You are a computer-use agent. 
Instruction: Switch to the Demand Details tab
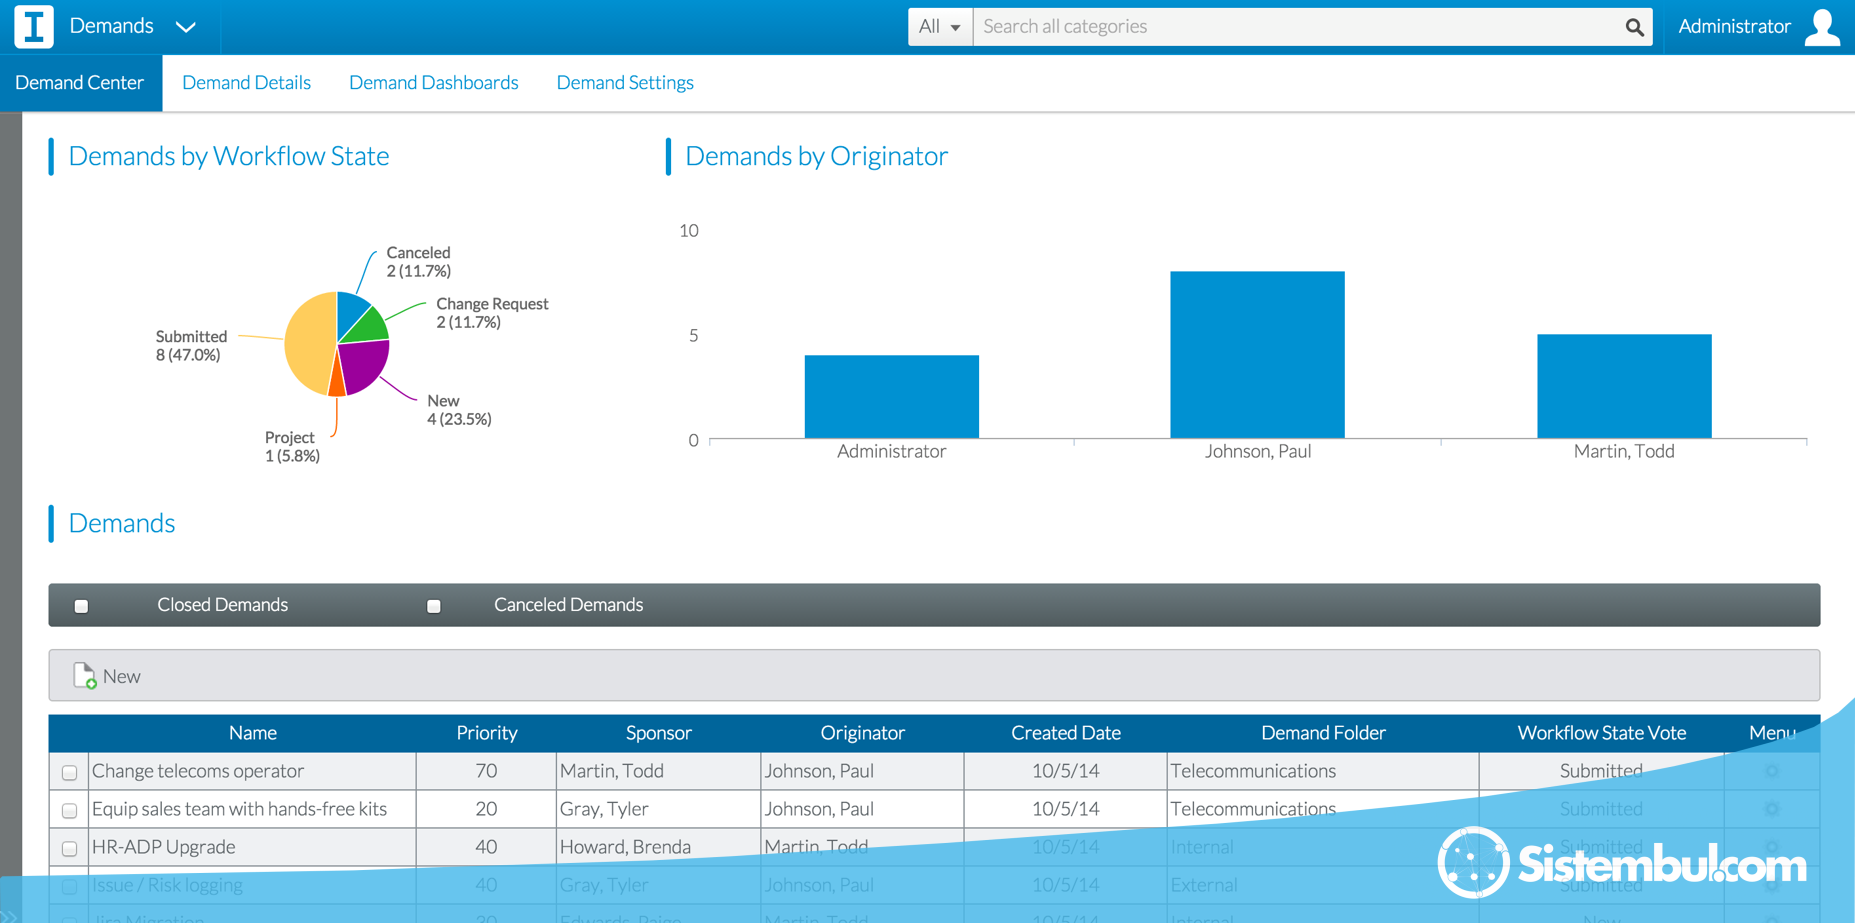[x=246, y=83]
